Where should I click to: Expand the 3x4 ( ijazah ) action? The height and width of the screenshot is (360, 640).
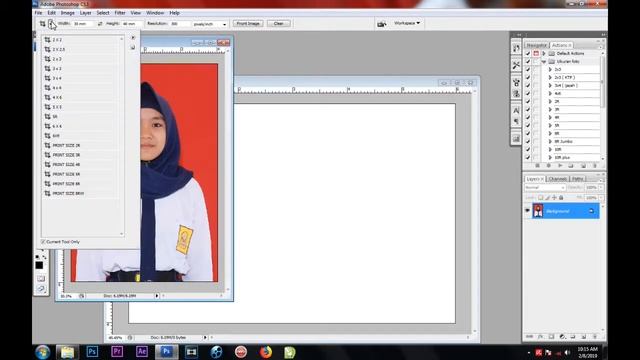(550, 86)
